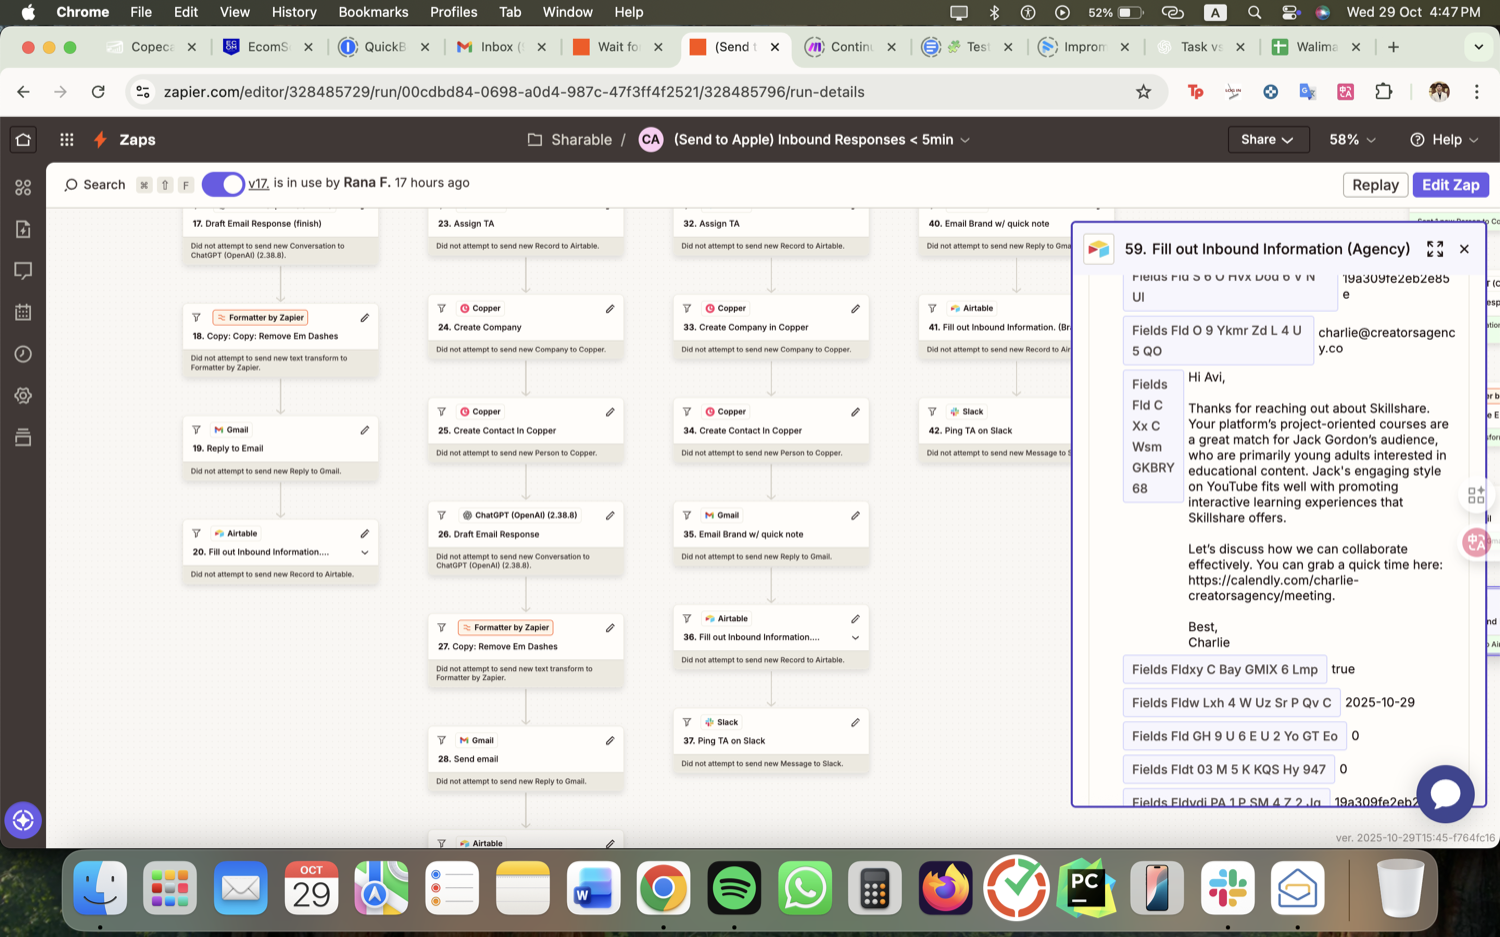Click filter icon on step 25 Create Contact

[441, 412]
